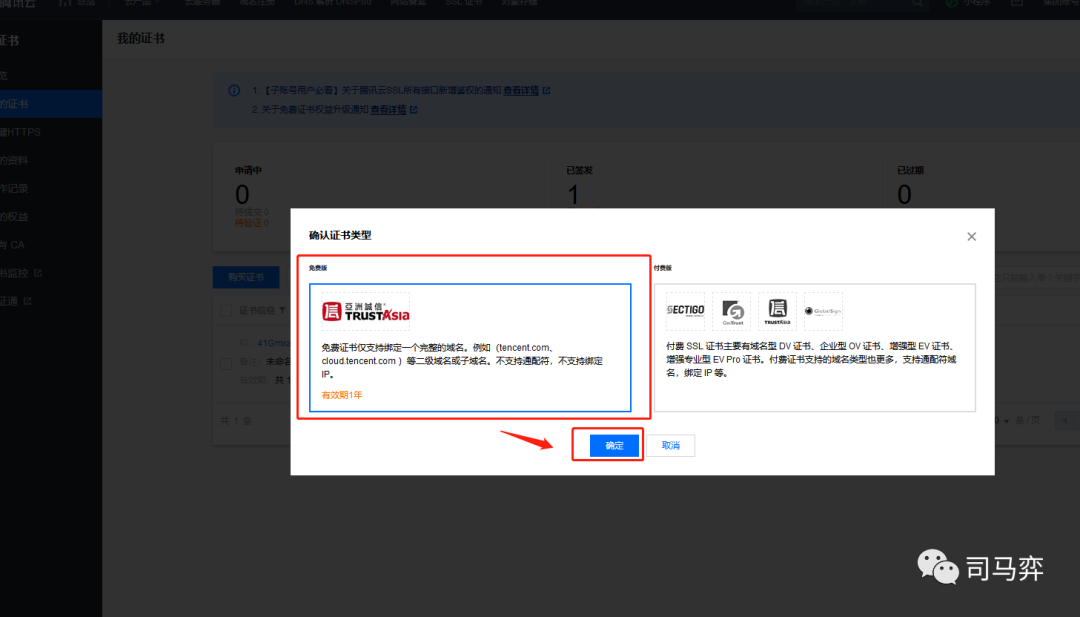The width and height of the screenshot is (1080, 617).
Task: Click the external-link icon beside 证书监控
Action: click(38, 273)
